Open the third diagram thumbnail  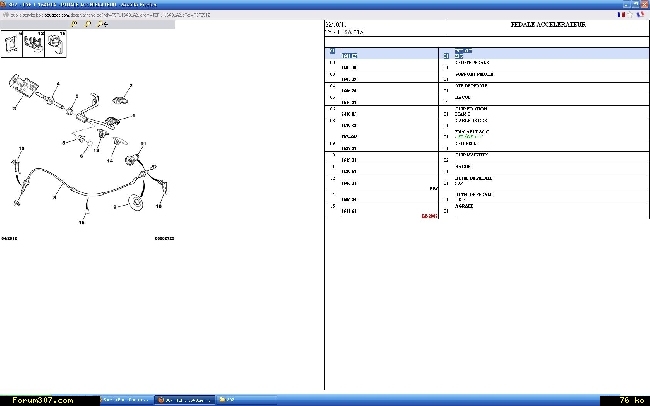pyautogui.click(x=55, y=45)
